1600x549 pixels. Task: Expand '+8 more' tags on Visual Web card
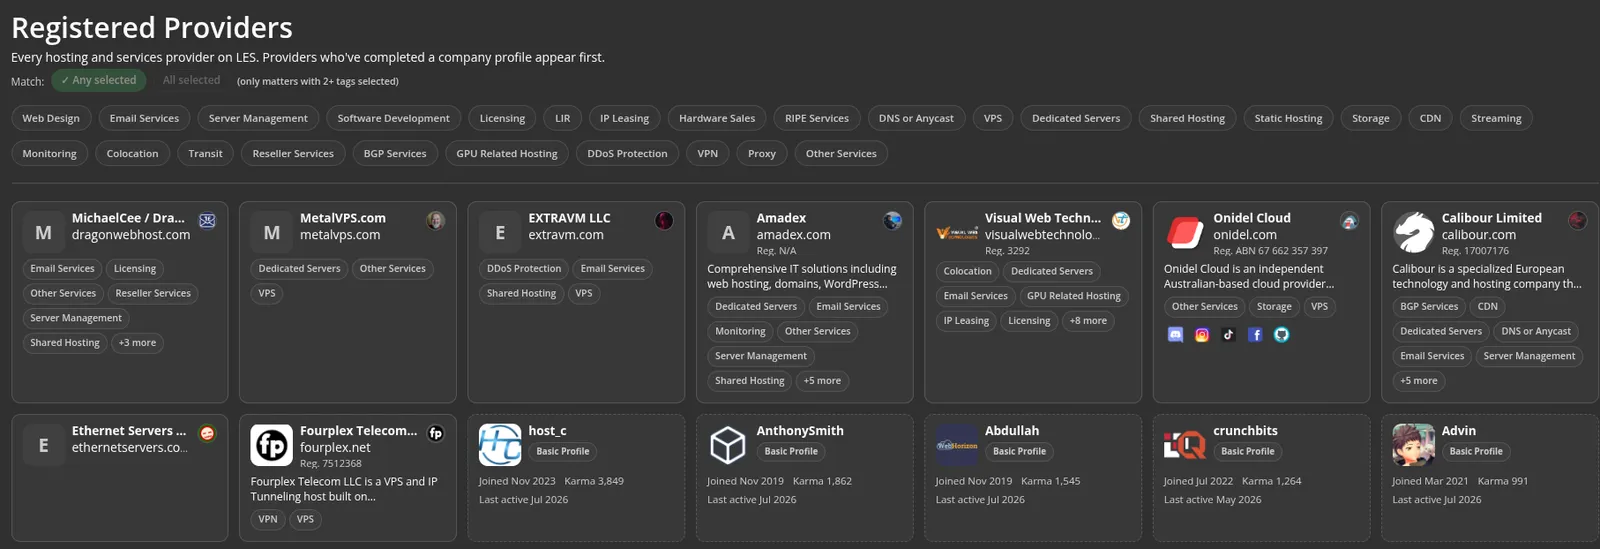tap(1088, 321)
